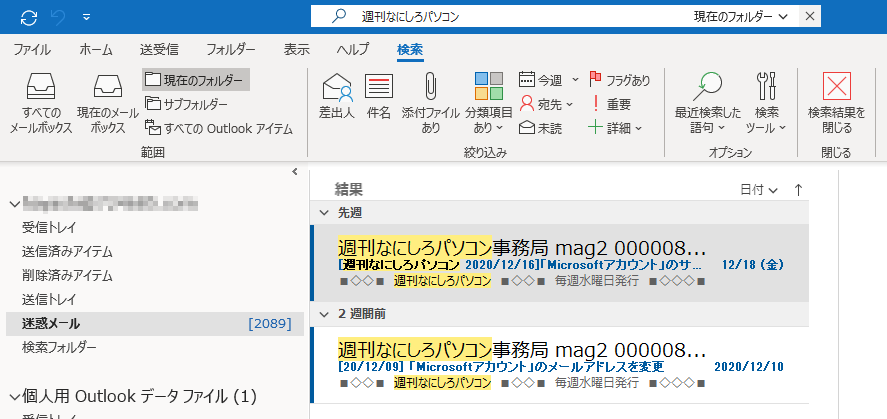Click the 結果 header label

349,189
